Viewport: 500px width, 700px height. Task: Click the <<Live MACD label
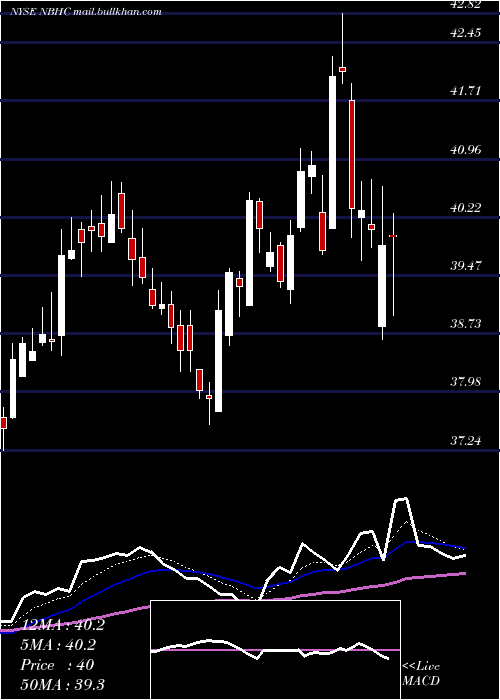point(421,673)
